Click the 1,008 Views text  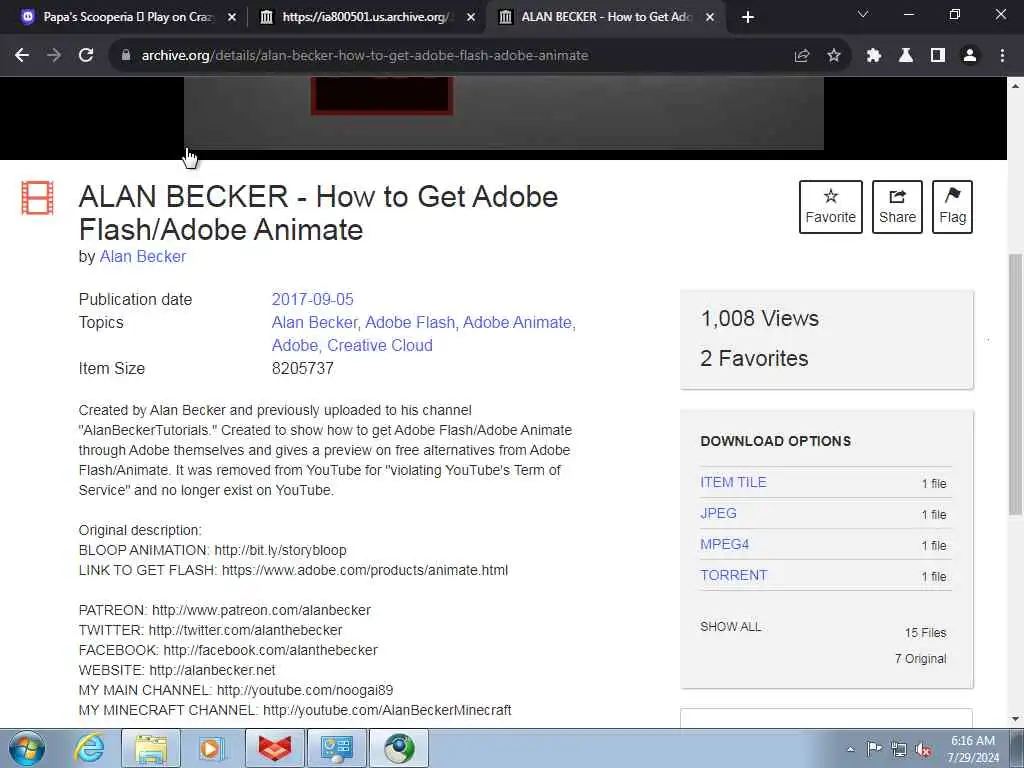760,318
